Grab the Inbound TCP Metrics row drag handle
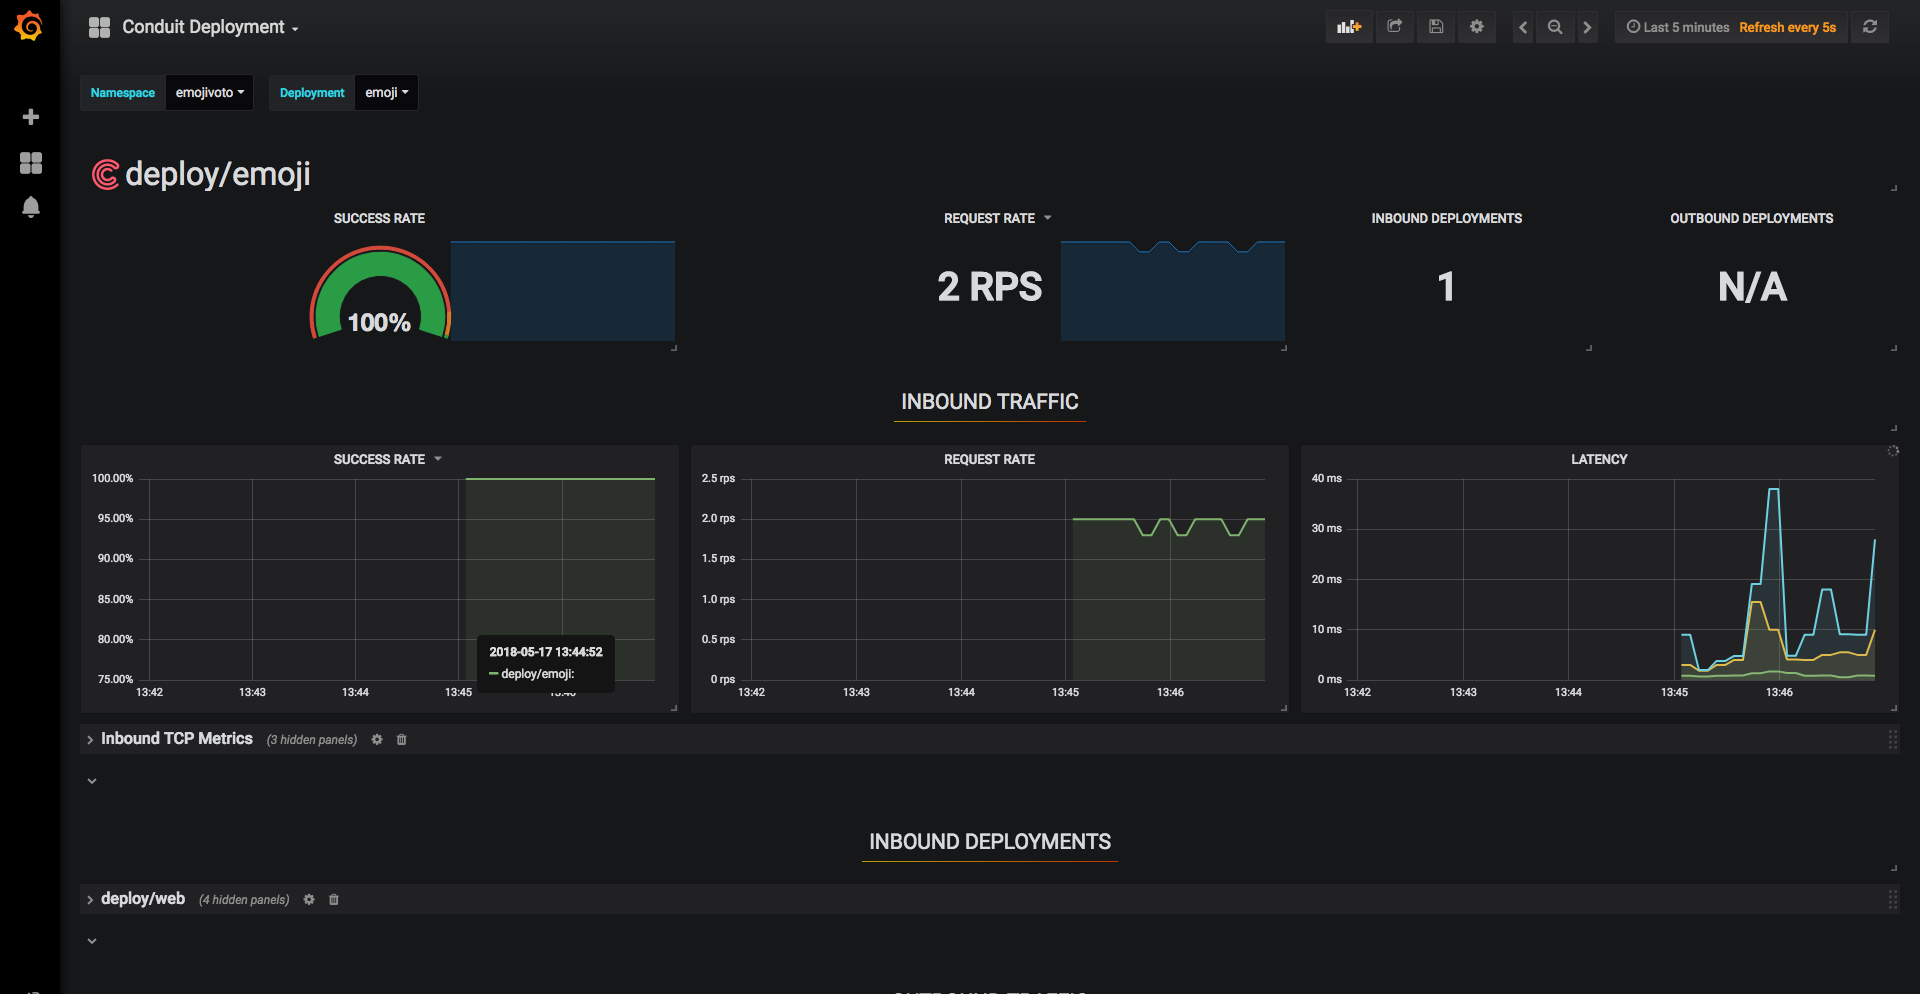This screenshot has height=994, width=1920. 1892,740
